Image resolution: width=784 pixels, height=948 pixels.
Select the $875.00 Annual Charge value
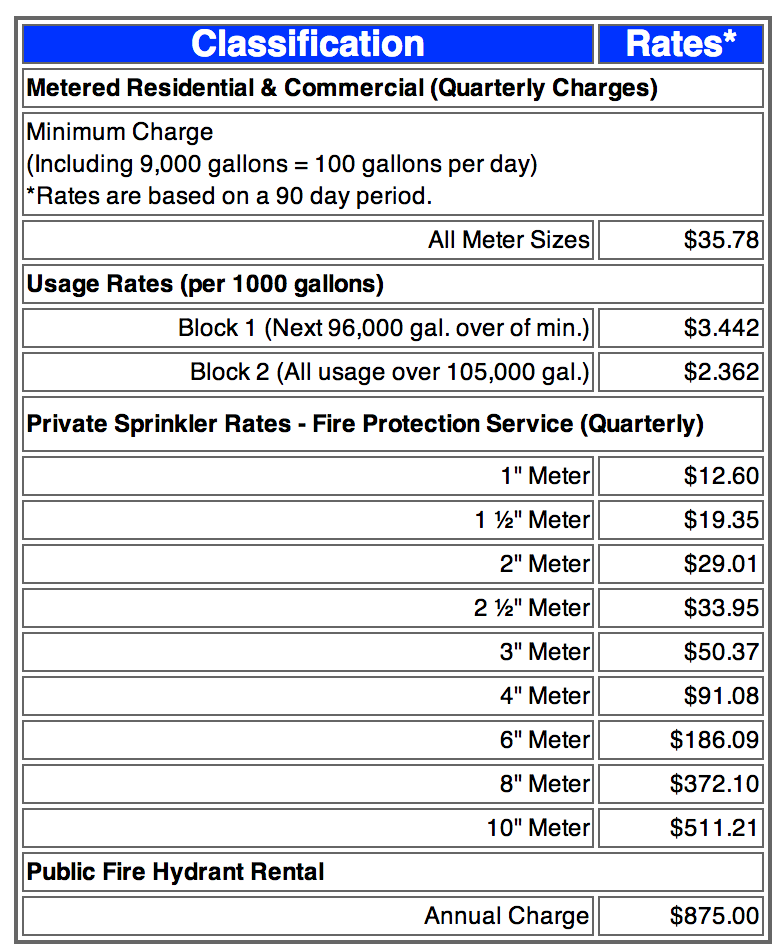tap(715, 916)
